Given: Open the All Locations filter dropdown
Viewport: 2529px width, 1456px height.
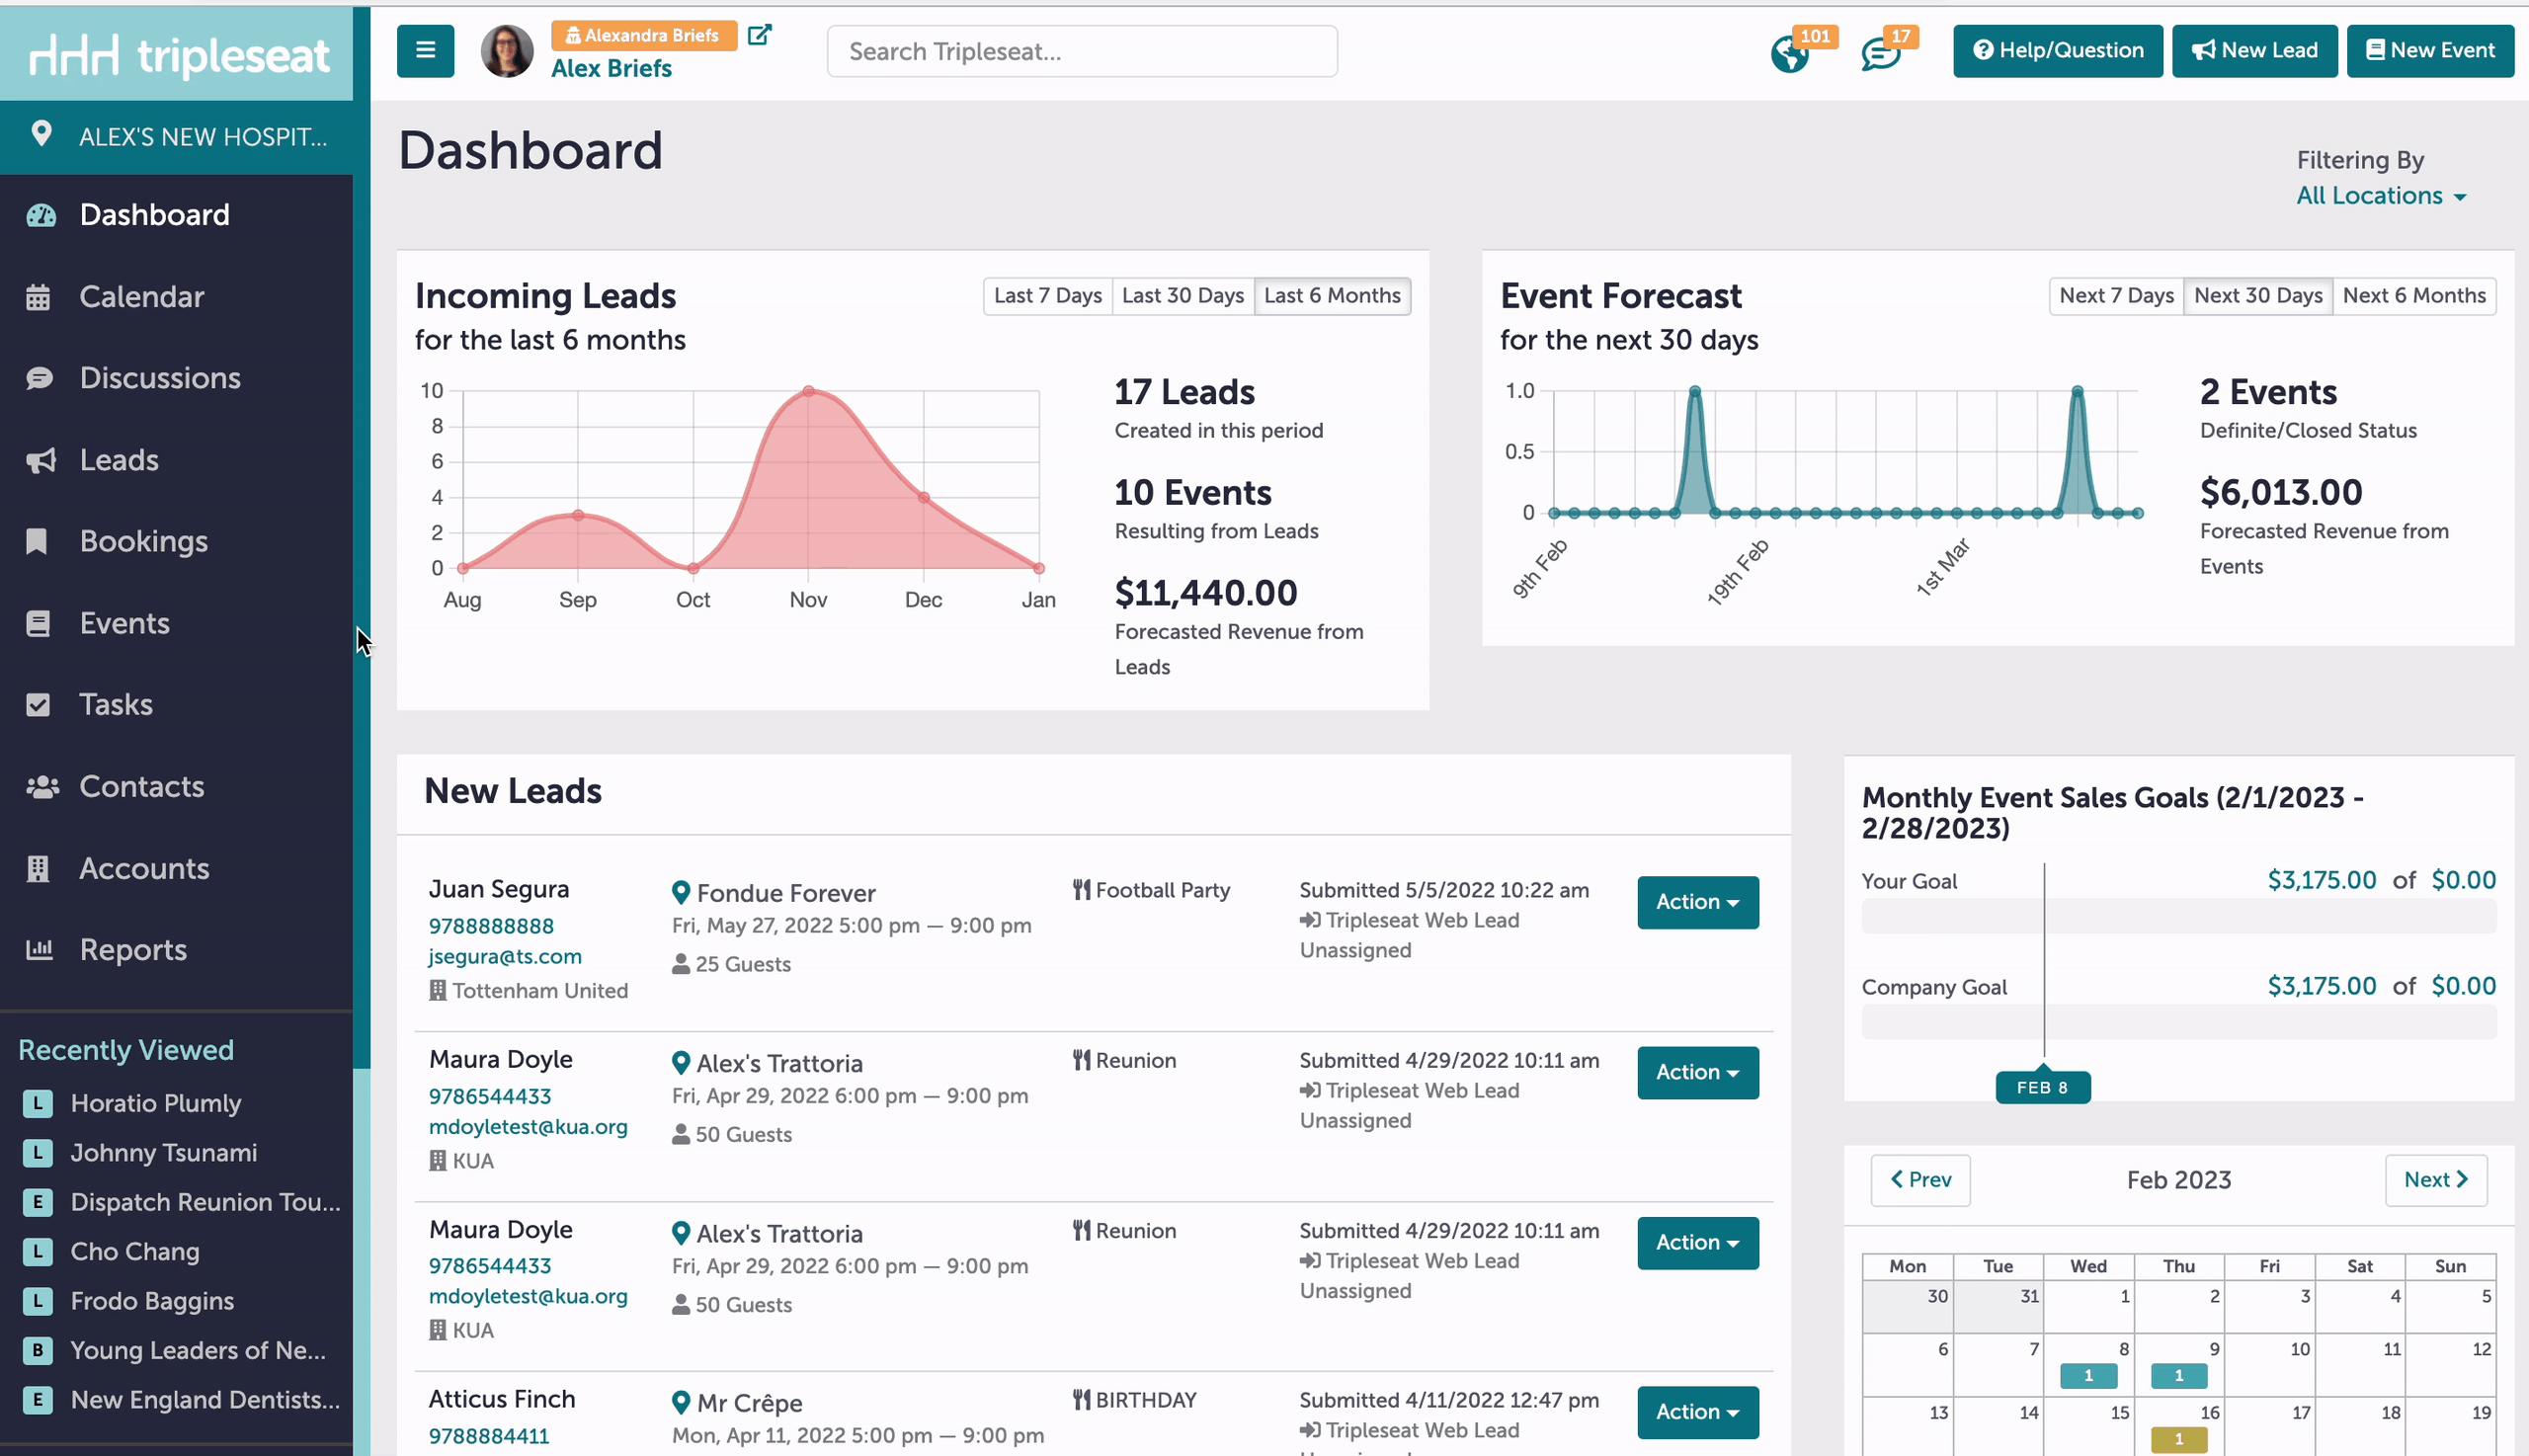Looking at the screenshot, I should [x=2381, y=196].
